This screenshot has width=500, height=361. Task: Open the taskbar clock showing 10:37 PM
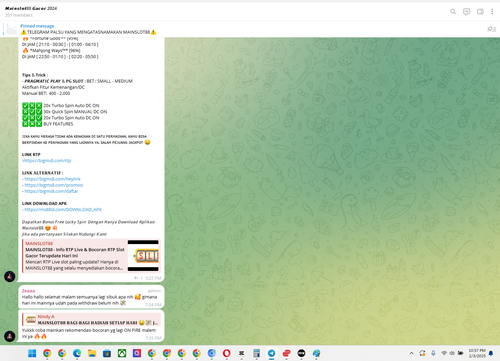point(477,353)
